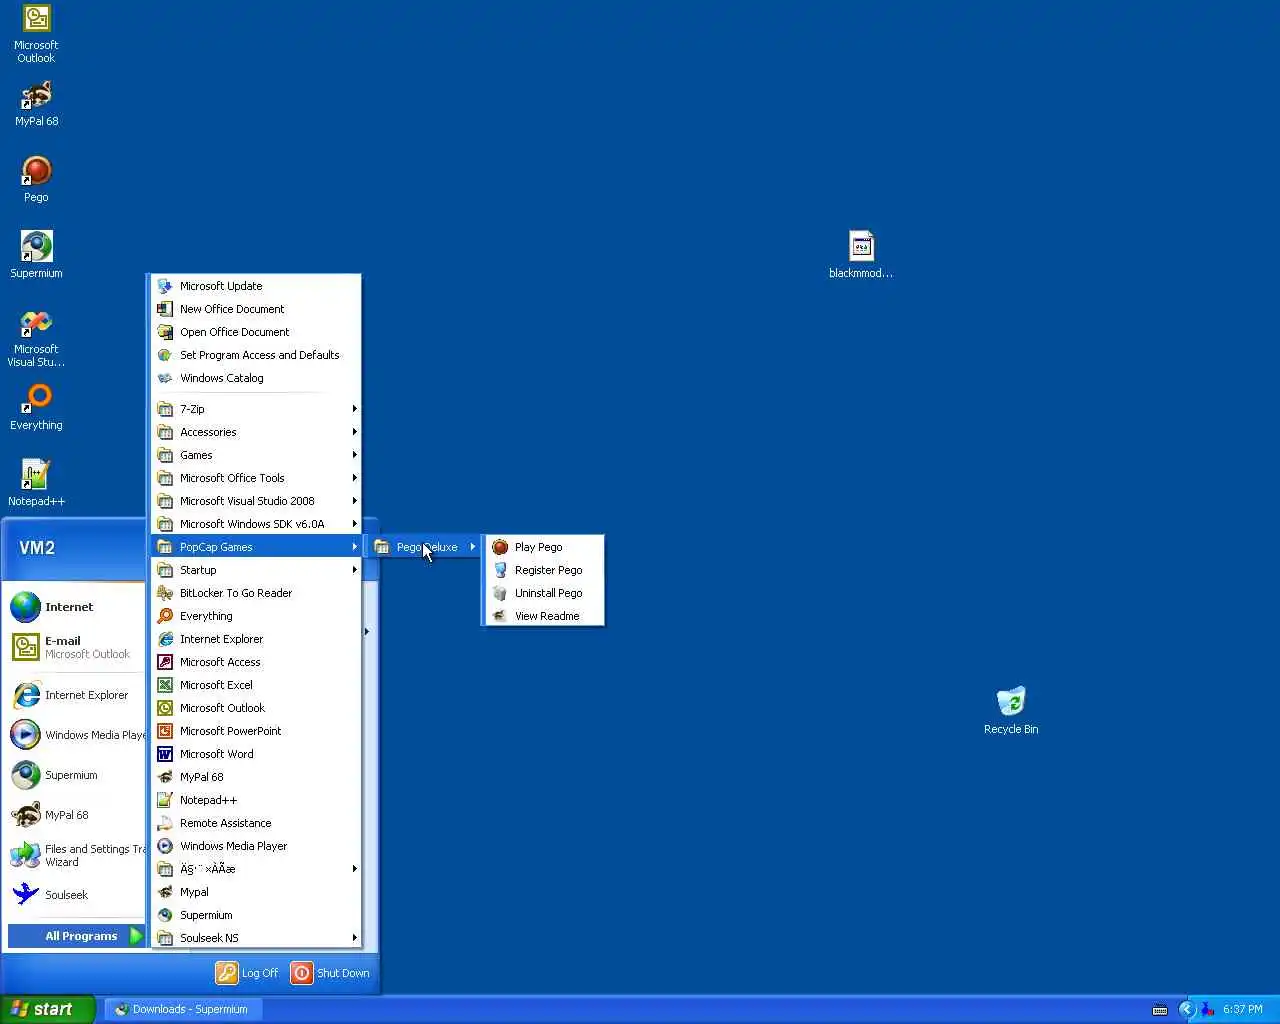Launch Notepad++ from All Programs list
Image resolution: width=1280 pixels, height=1024 pixels.
[256, 800]
